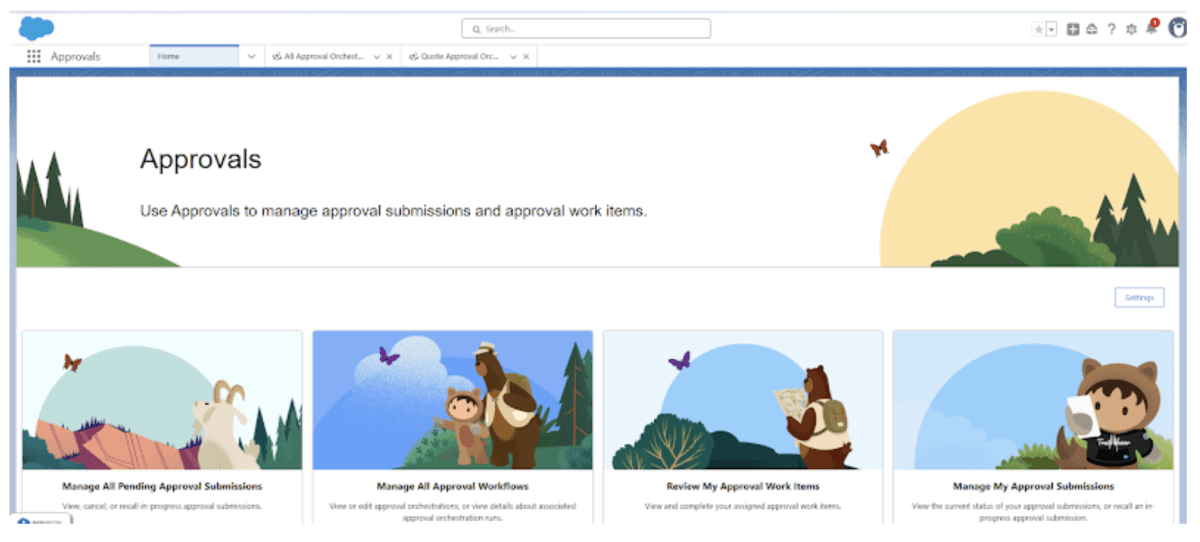Click the Astro holding paper card image
Image resolution: width=1200 pixels, height=542 pixels.
point(1033,400)
